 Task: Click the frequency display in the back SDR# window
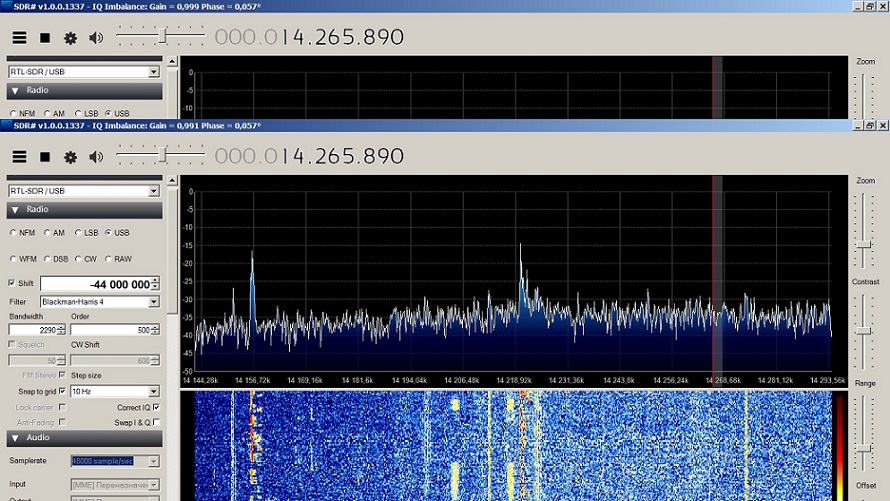(309, 37)
